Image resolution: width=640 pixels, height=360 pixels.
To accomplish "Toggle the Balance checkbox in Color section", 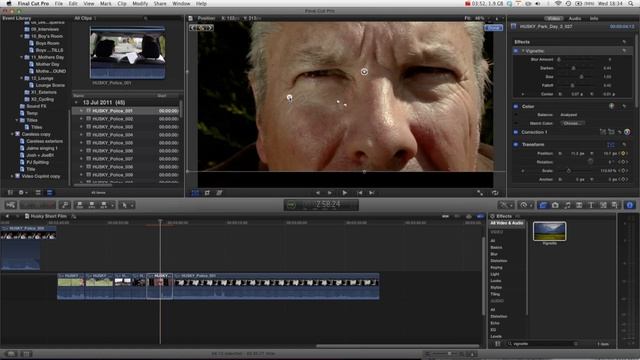I will (x=516, y=115).
